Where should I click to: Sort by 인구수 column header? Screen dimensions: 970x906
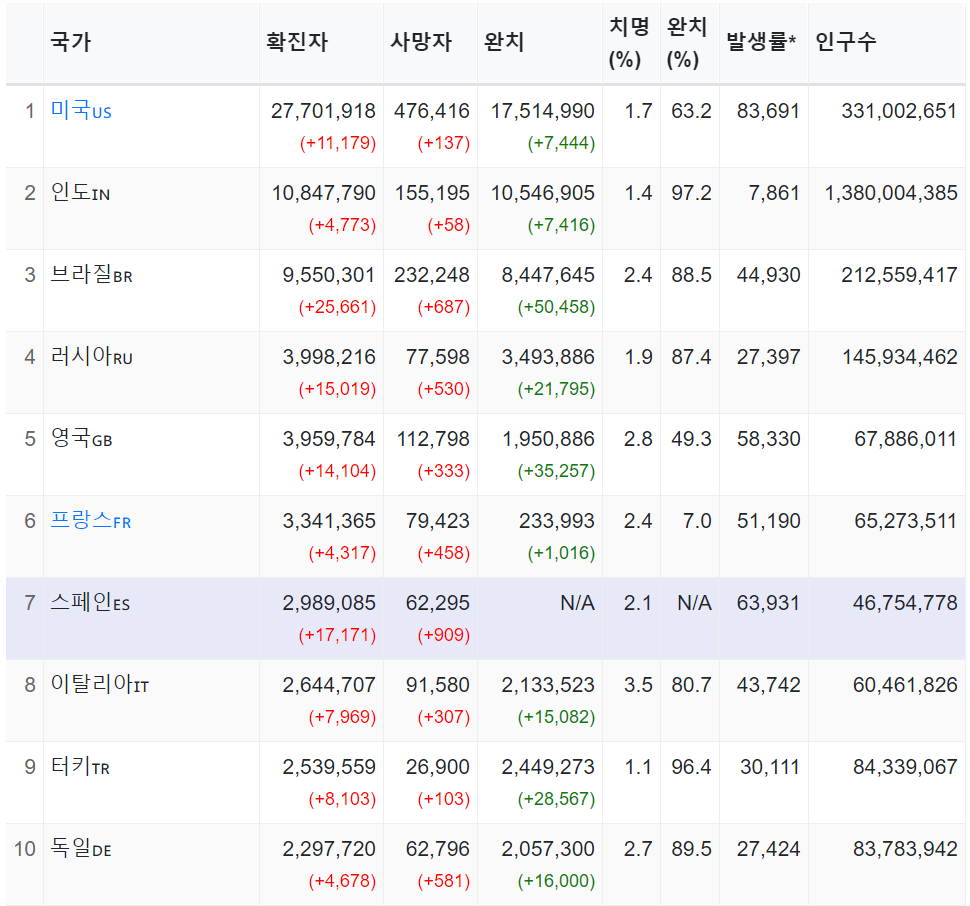tap(846, 42)
